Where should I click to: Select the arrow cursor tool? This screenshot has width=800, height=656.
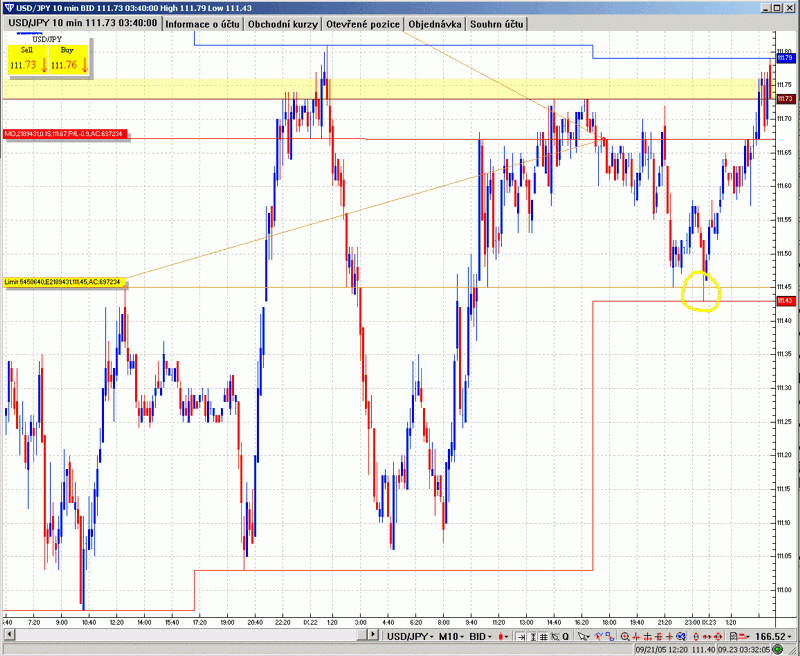[x=584, y=637]
